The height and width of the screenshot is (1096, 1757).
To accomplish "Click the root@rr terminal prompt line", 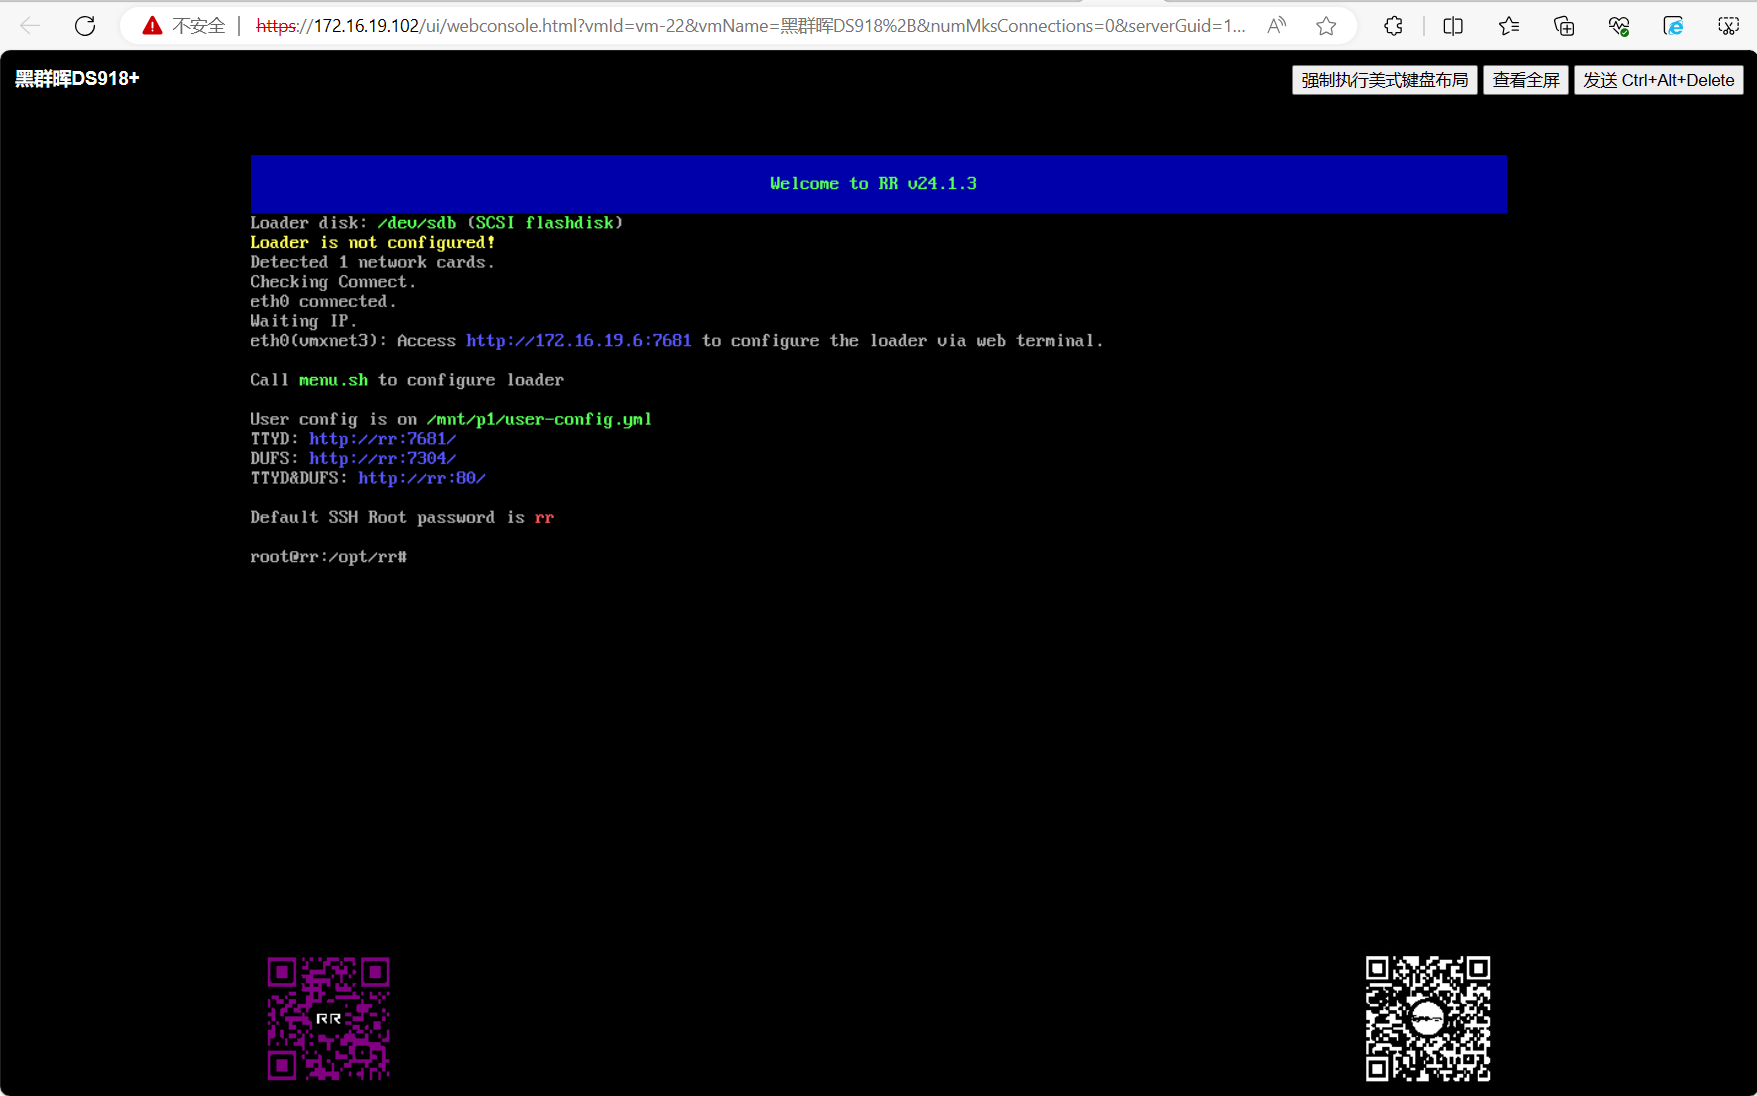I will click(x=329, y=557).
